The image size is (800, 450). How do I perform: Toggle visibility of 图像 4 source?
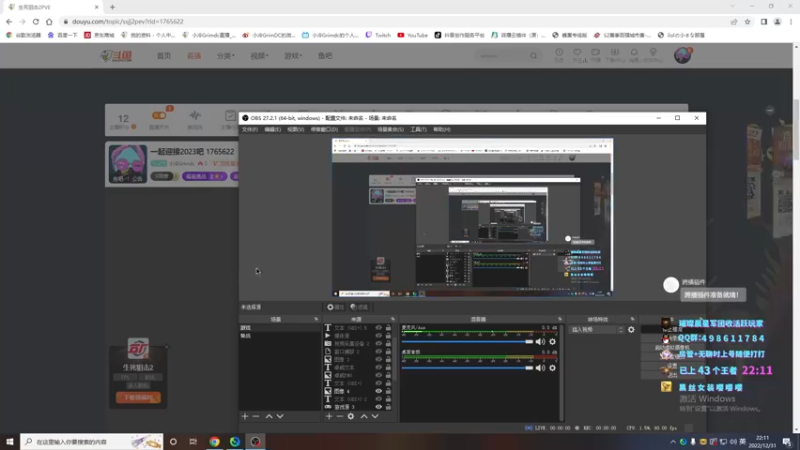tap(379, 391)
